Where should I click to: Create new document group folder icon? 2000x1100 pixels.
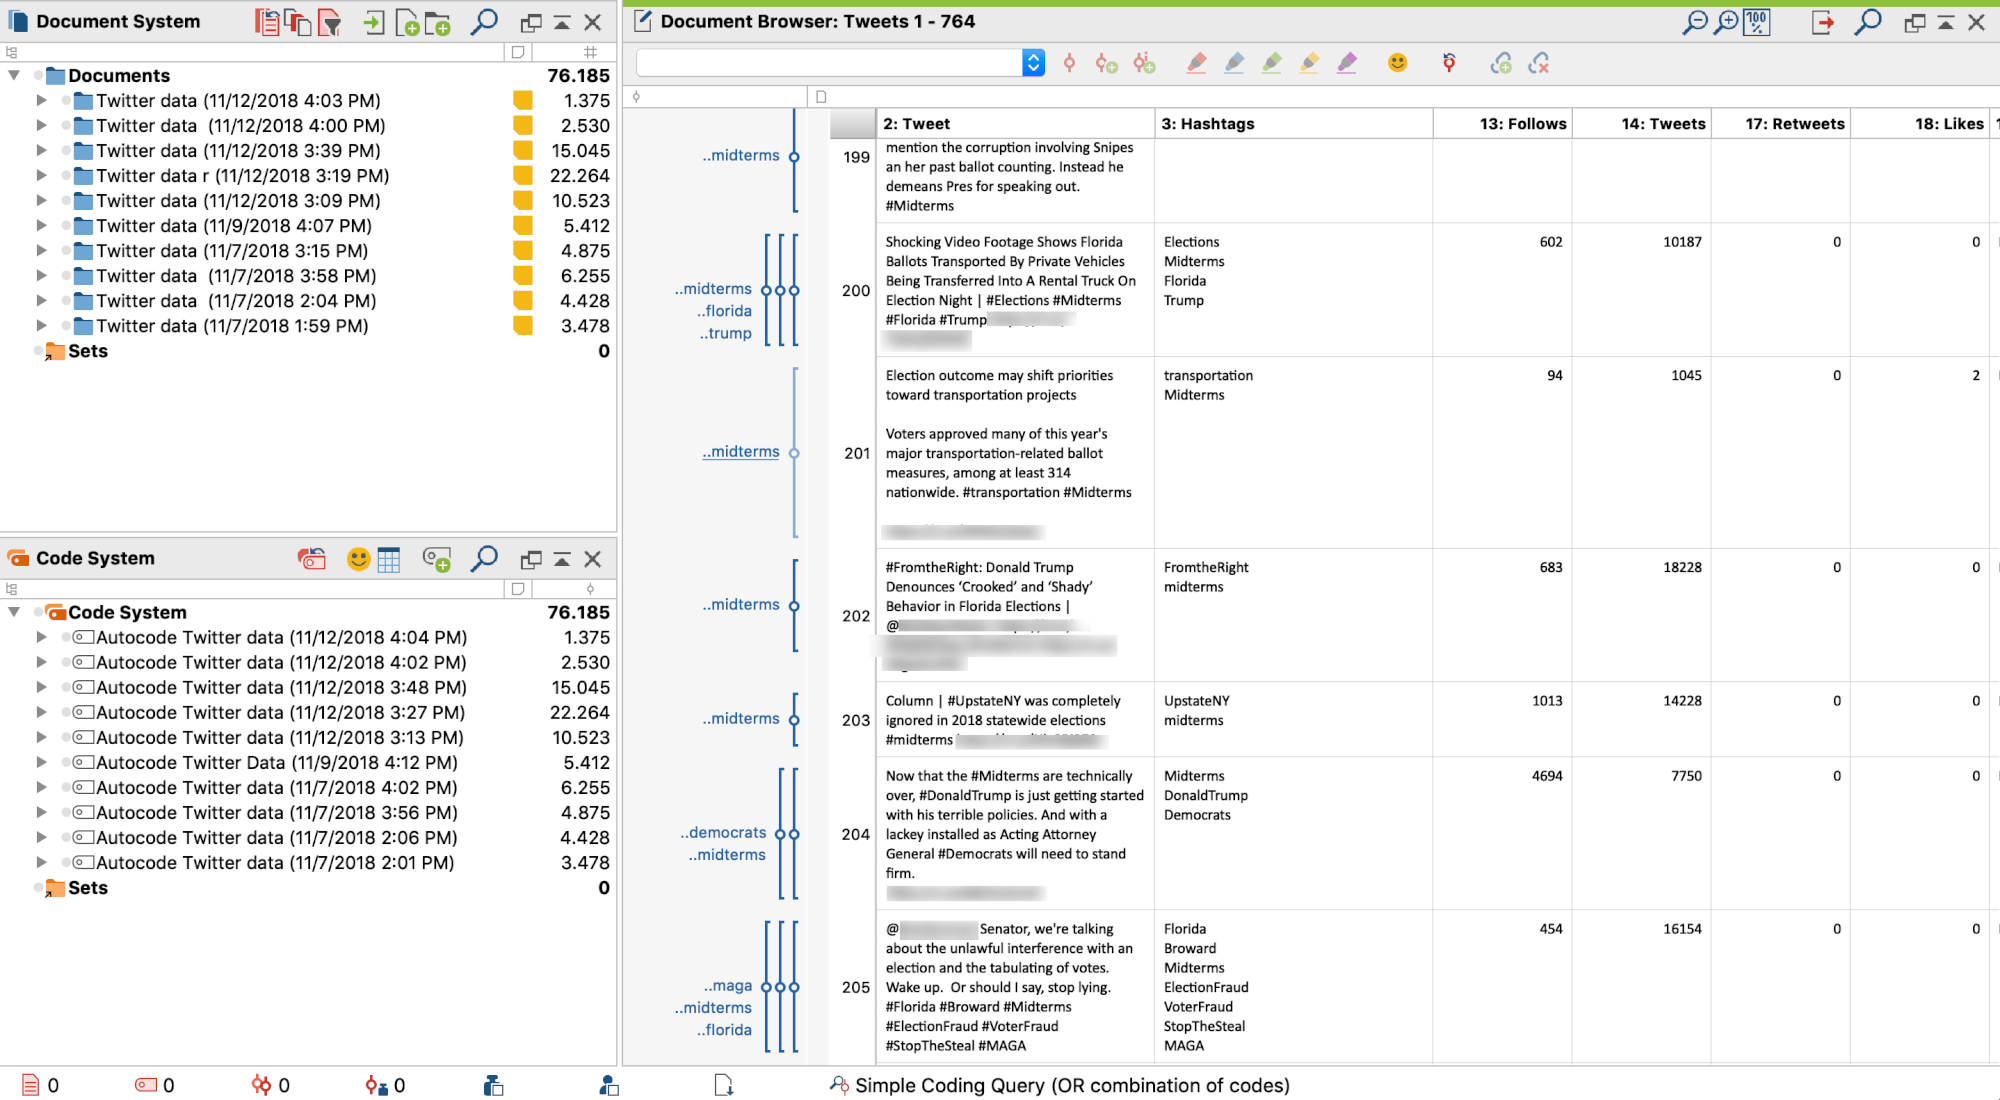pos(438,22)
